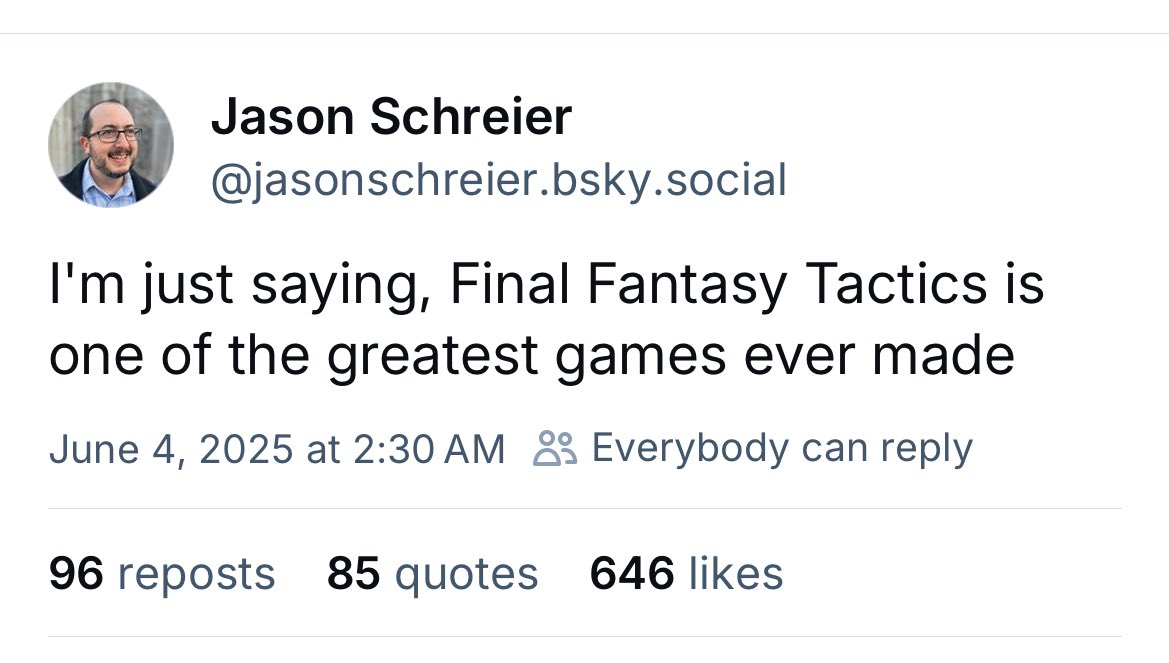The height and width of the screenshot is (663, 1169).
Task: Click the '96' reposts count
Action: pyautogui.click(x=76, y=573)
